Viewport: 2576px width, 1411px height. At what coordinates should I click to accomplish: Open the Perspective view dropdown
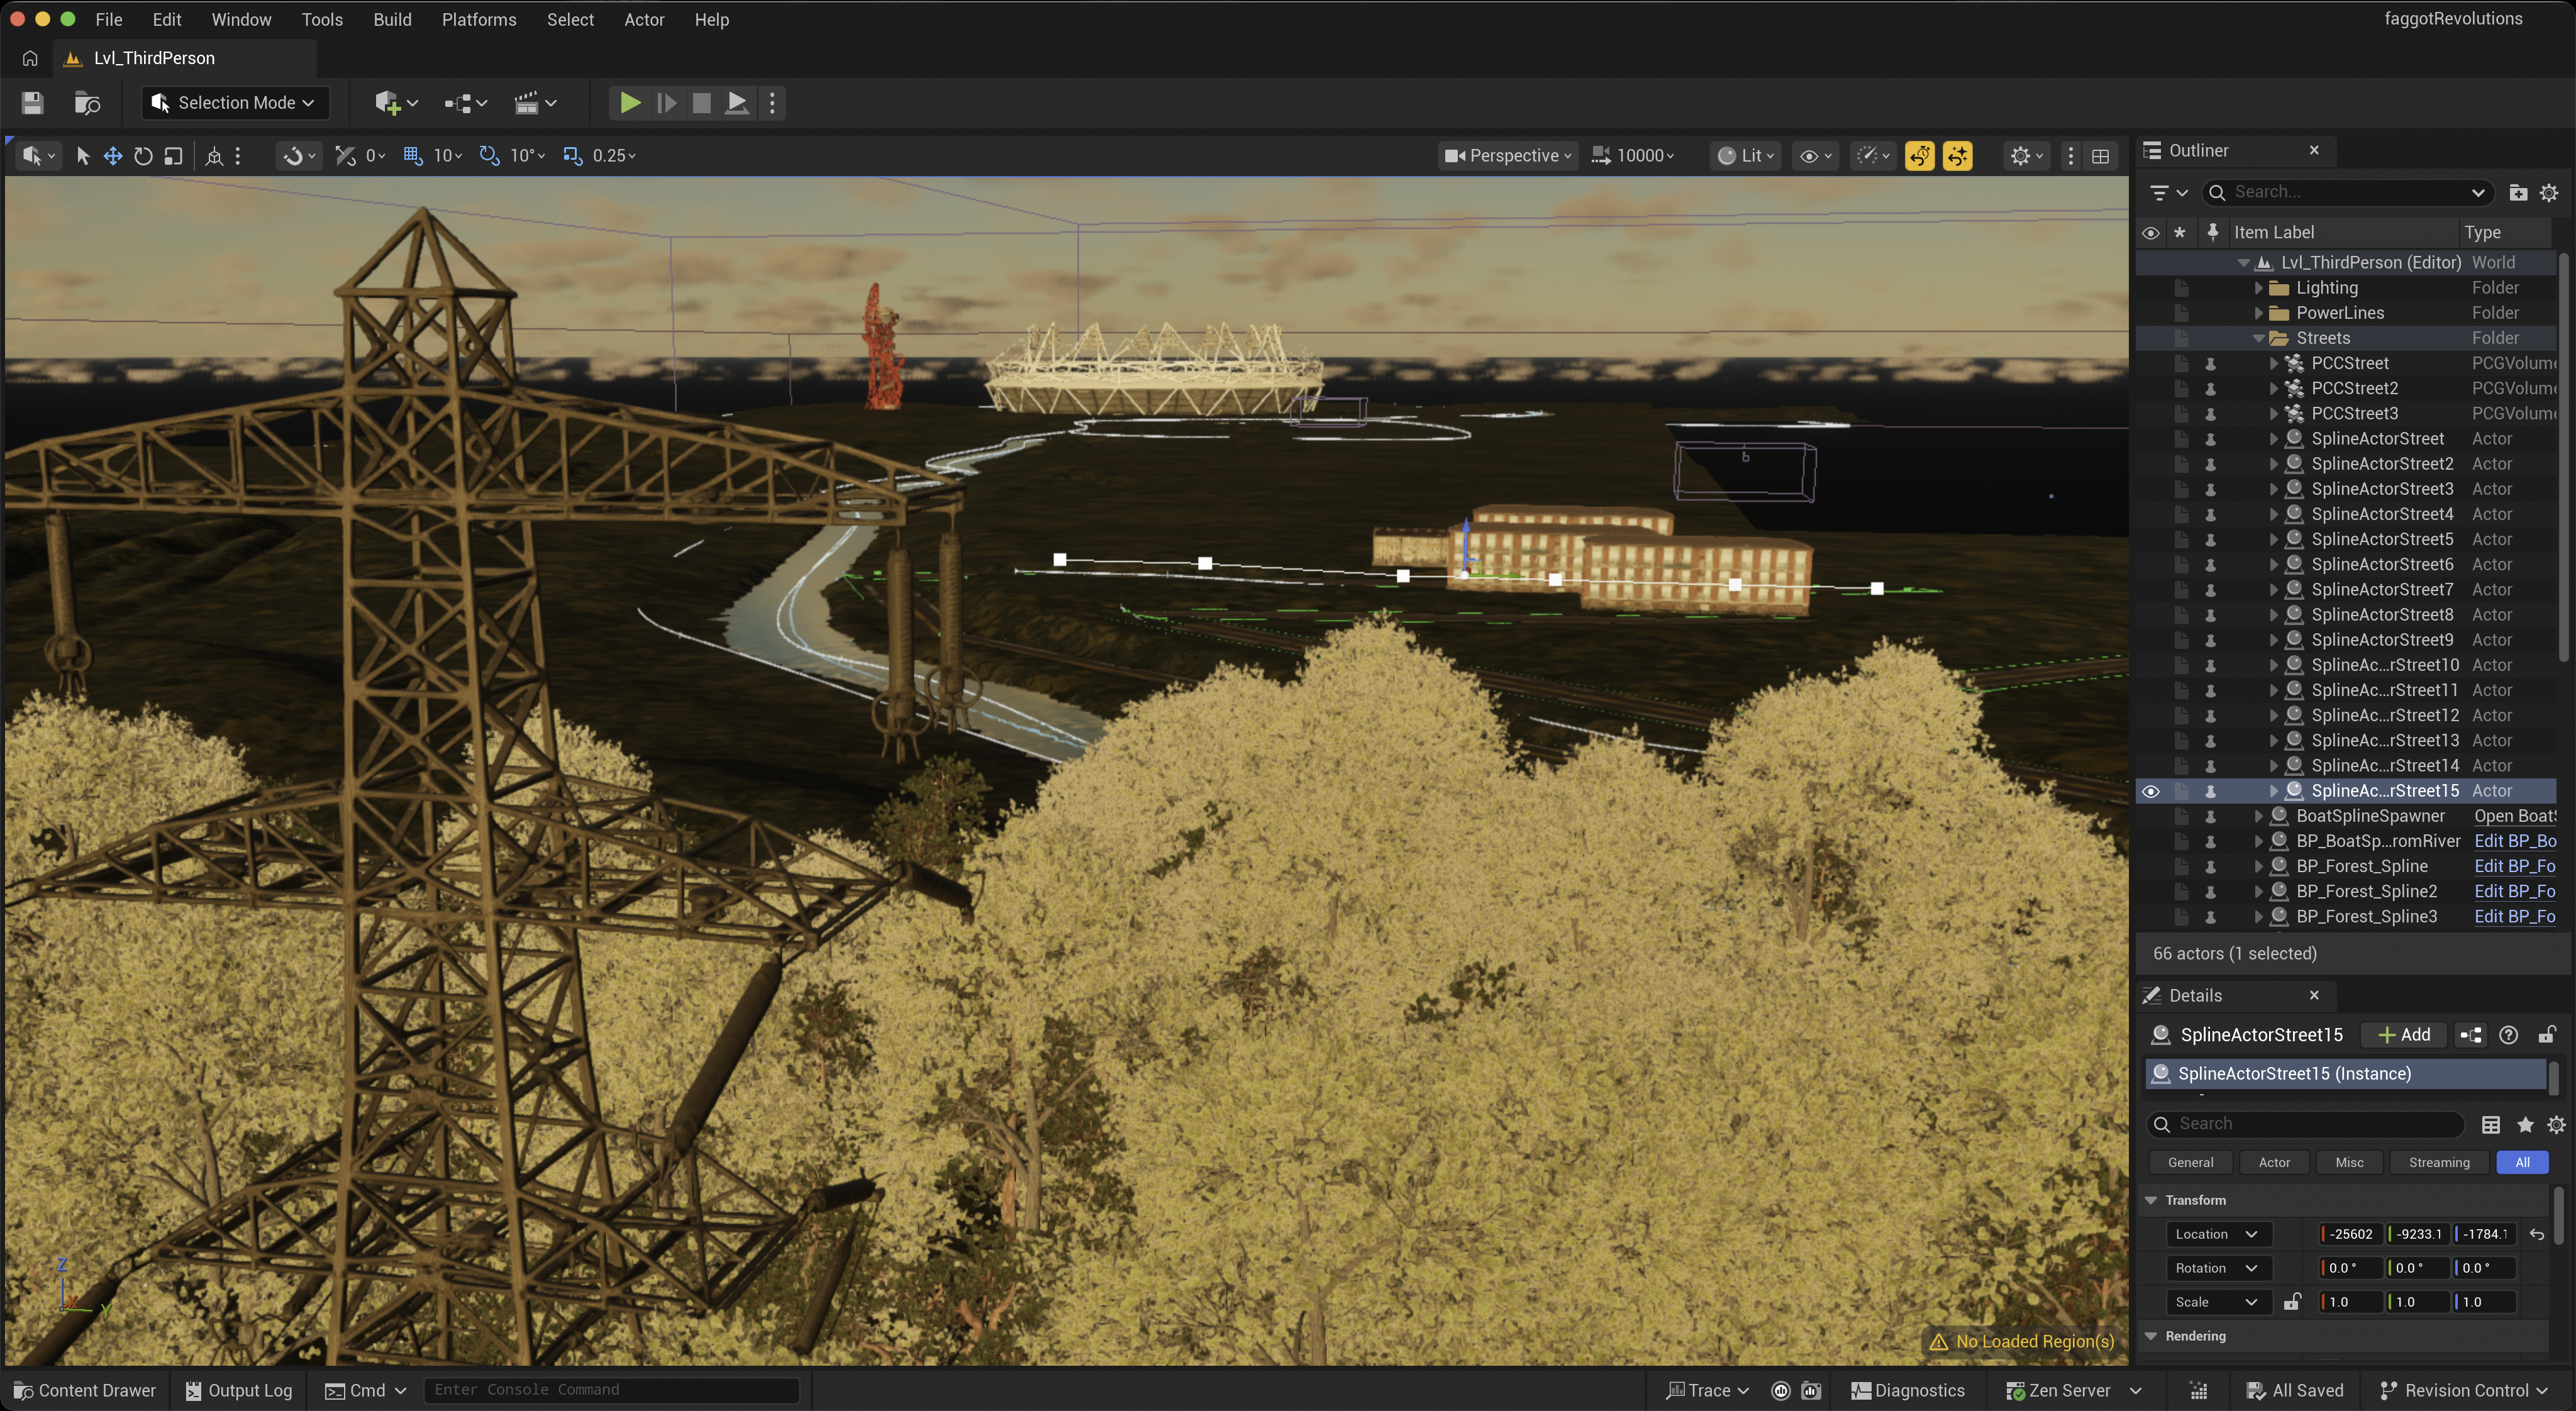1508,155
